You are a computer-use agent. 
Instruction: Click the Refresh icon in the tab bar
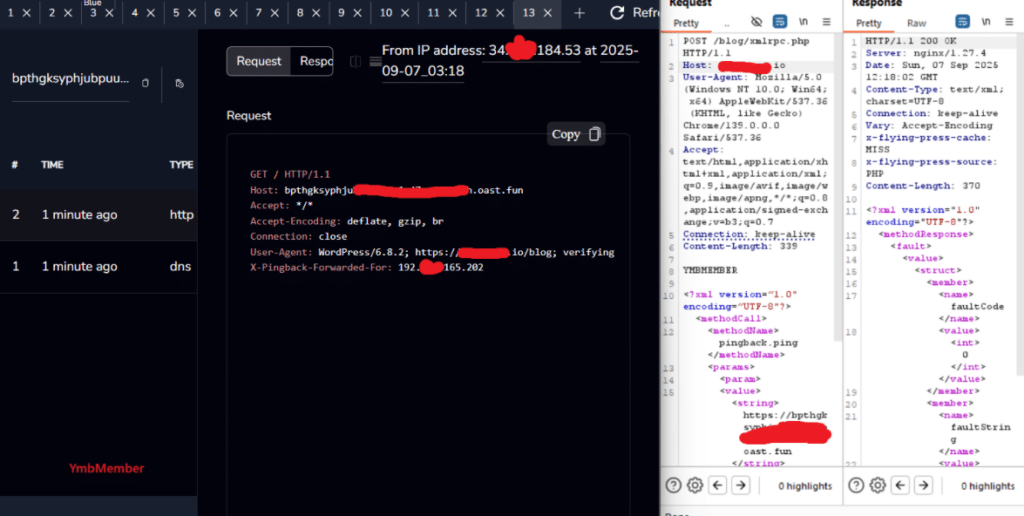tap(617, 13)
